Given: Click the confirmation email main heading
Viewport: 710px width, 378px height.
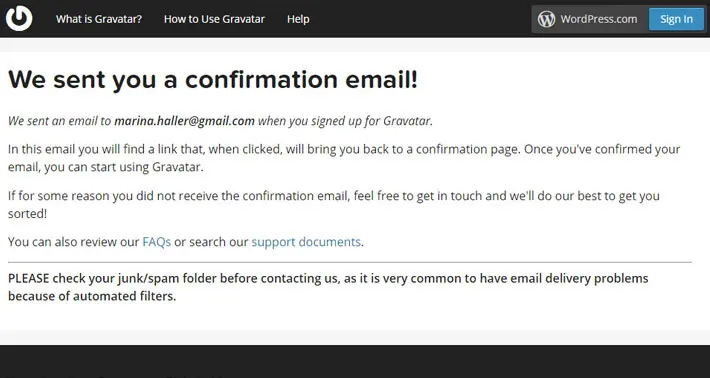Looking at the screenshot, I should pos(213,80).
